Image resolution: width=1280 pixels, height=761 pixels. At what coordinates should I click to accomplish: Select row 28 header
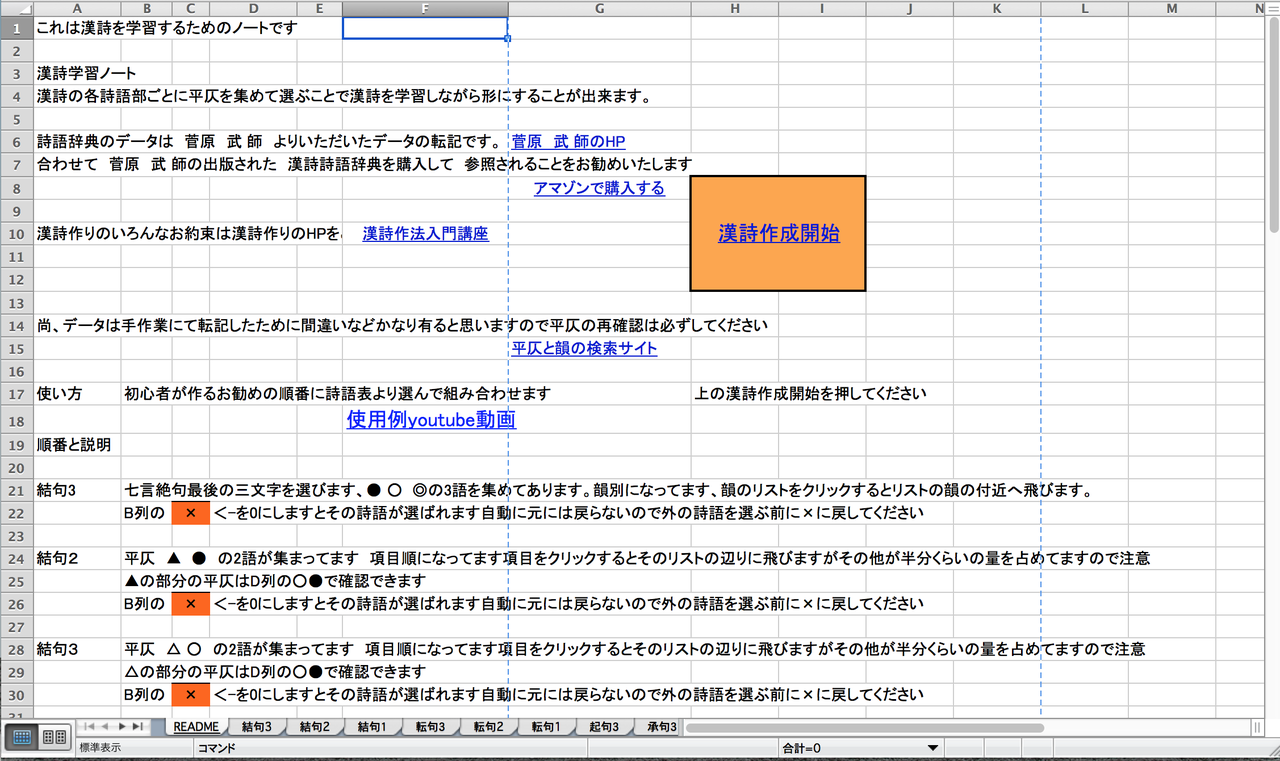tap(17, 648)
